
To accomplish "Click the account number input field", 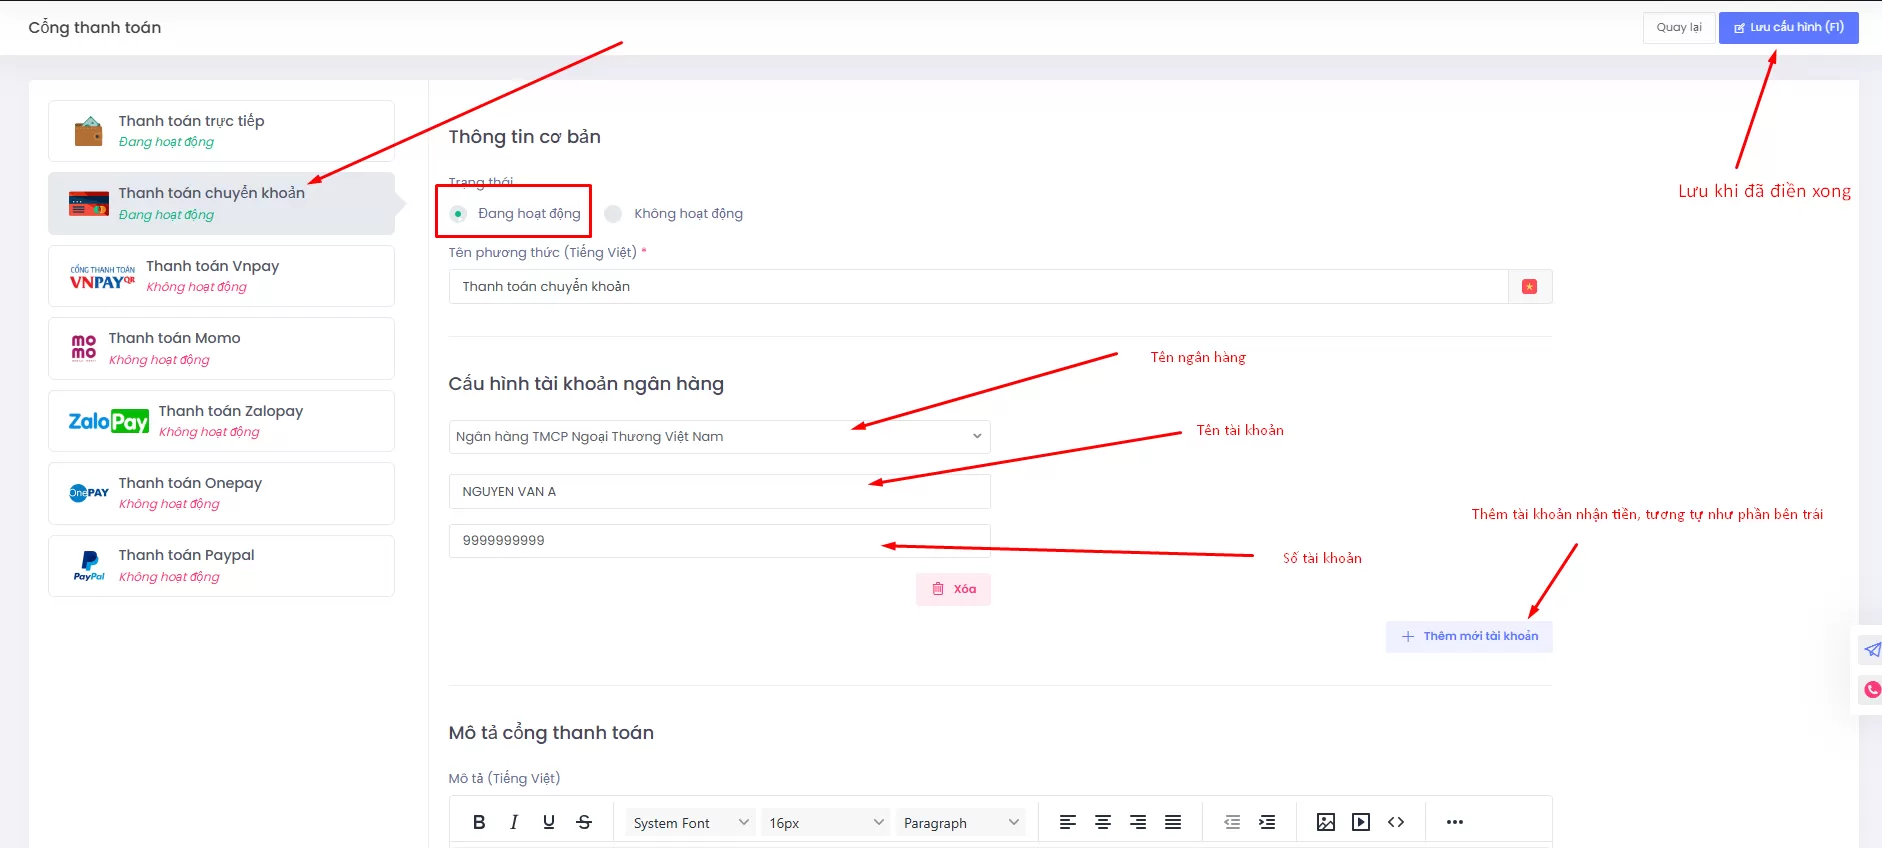I will click(x=719, y=541).
